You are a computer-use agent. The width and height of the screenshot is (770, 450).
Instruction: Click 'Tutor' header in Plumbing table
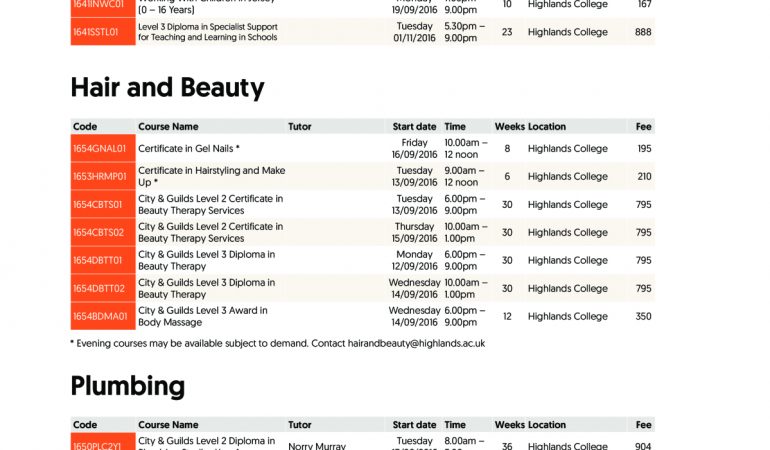click(300, 425)
